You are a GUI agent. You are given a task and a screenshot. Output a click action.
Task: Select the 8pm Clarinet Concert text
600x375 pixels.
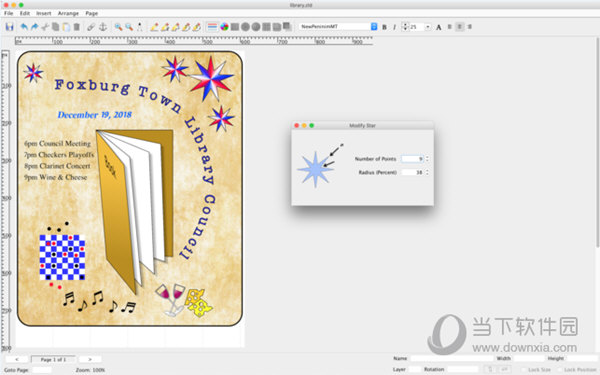(x=57, y=166)
